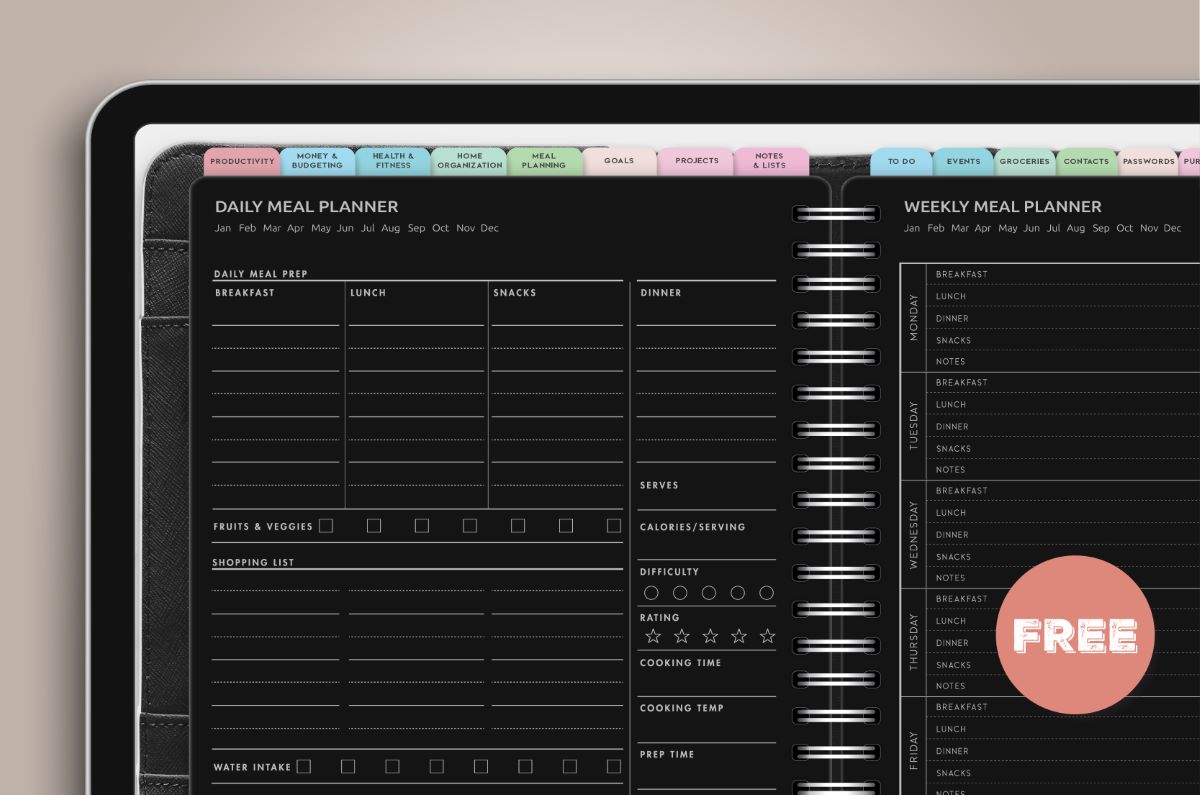Go to the Goals tab
This screenshot has height=795, width=1200.
coord(620,161)
